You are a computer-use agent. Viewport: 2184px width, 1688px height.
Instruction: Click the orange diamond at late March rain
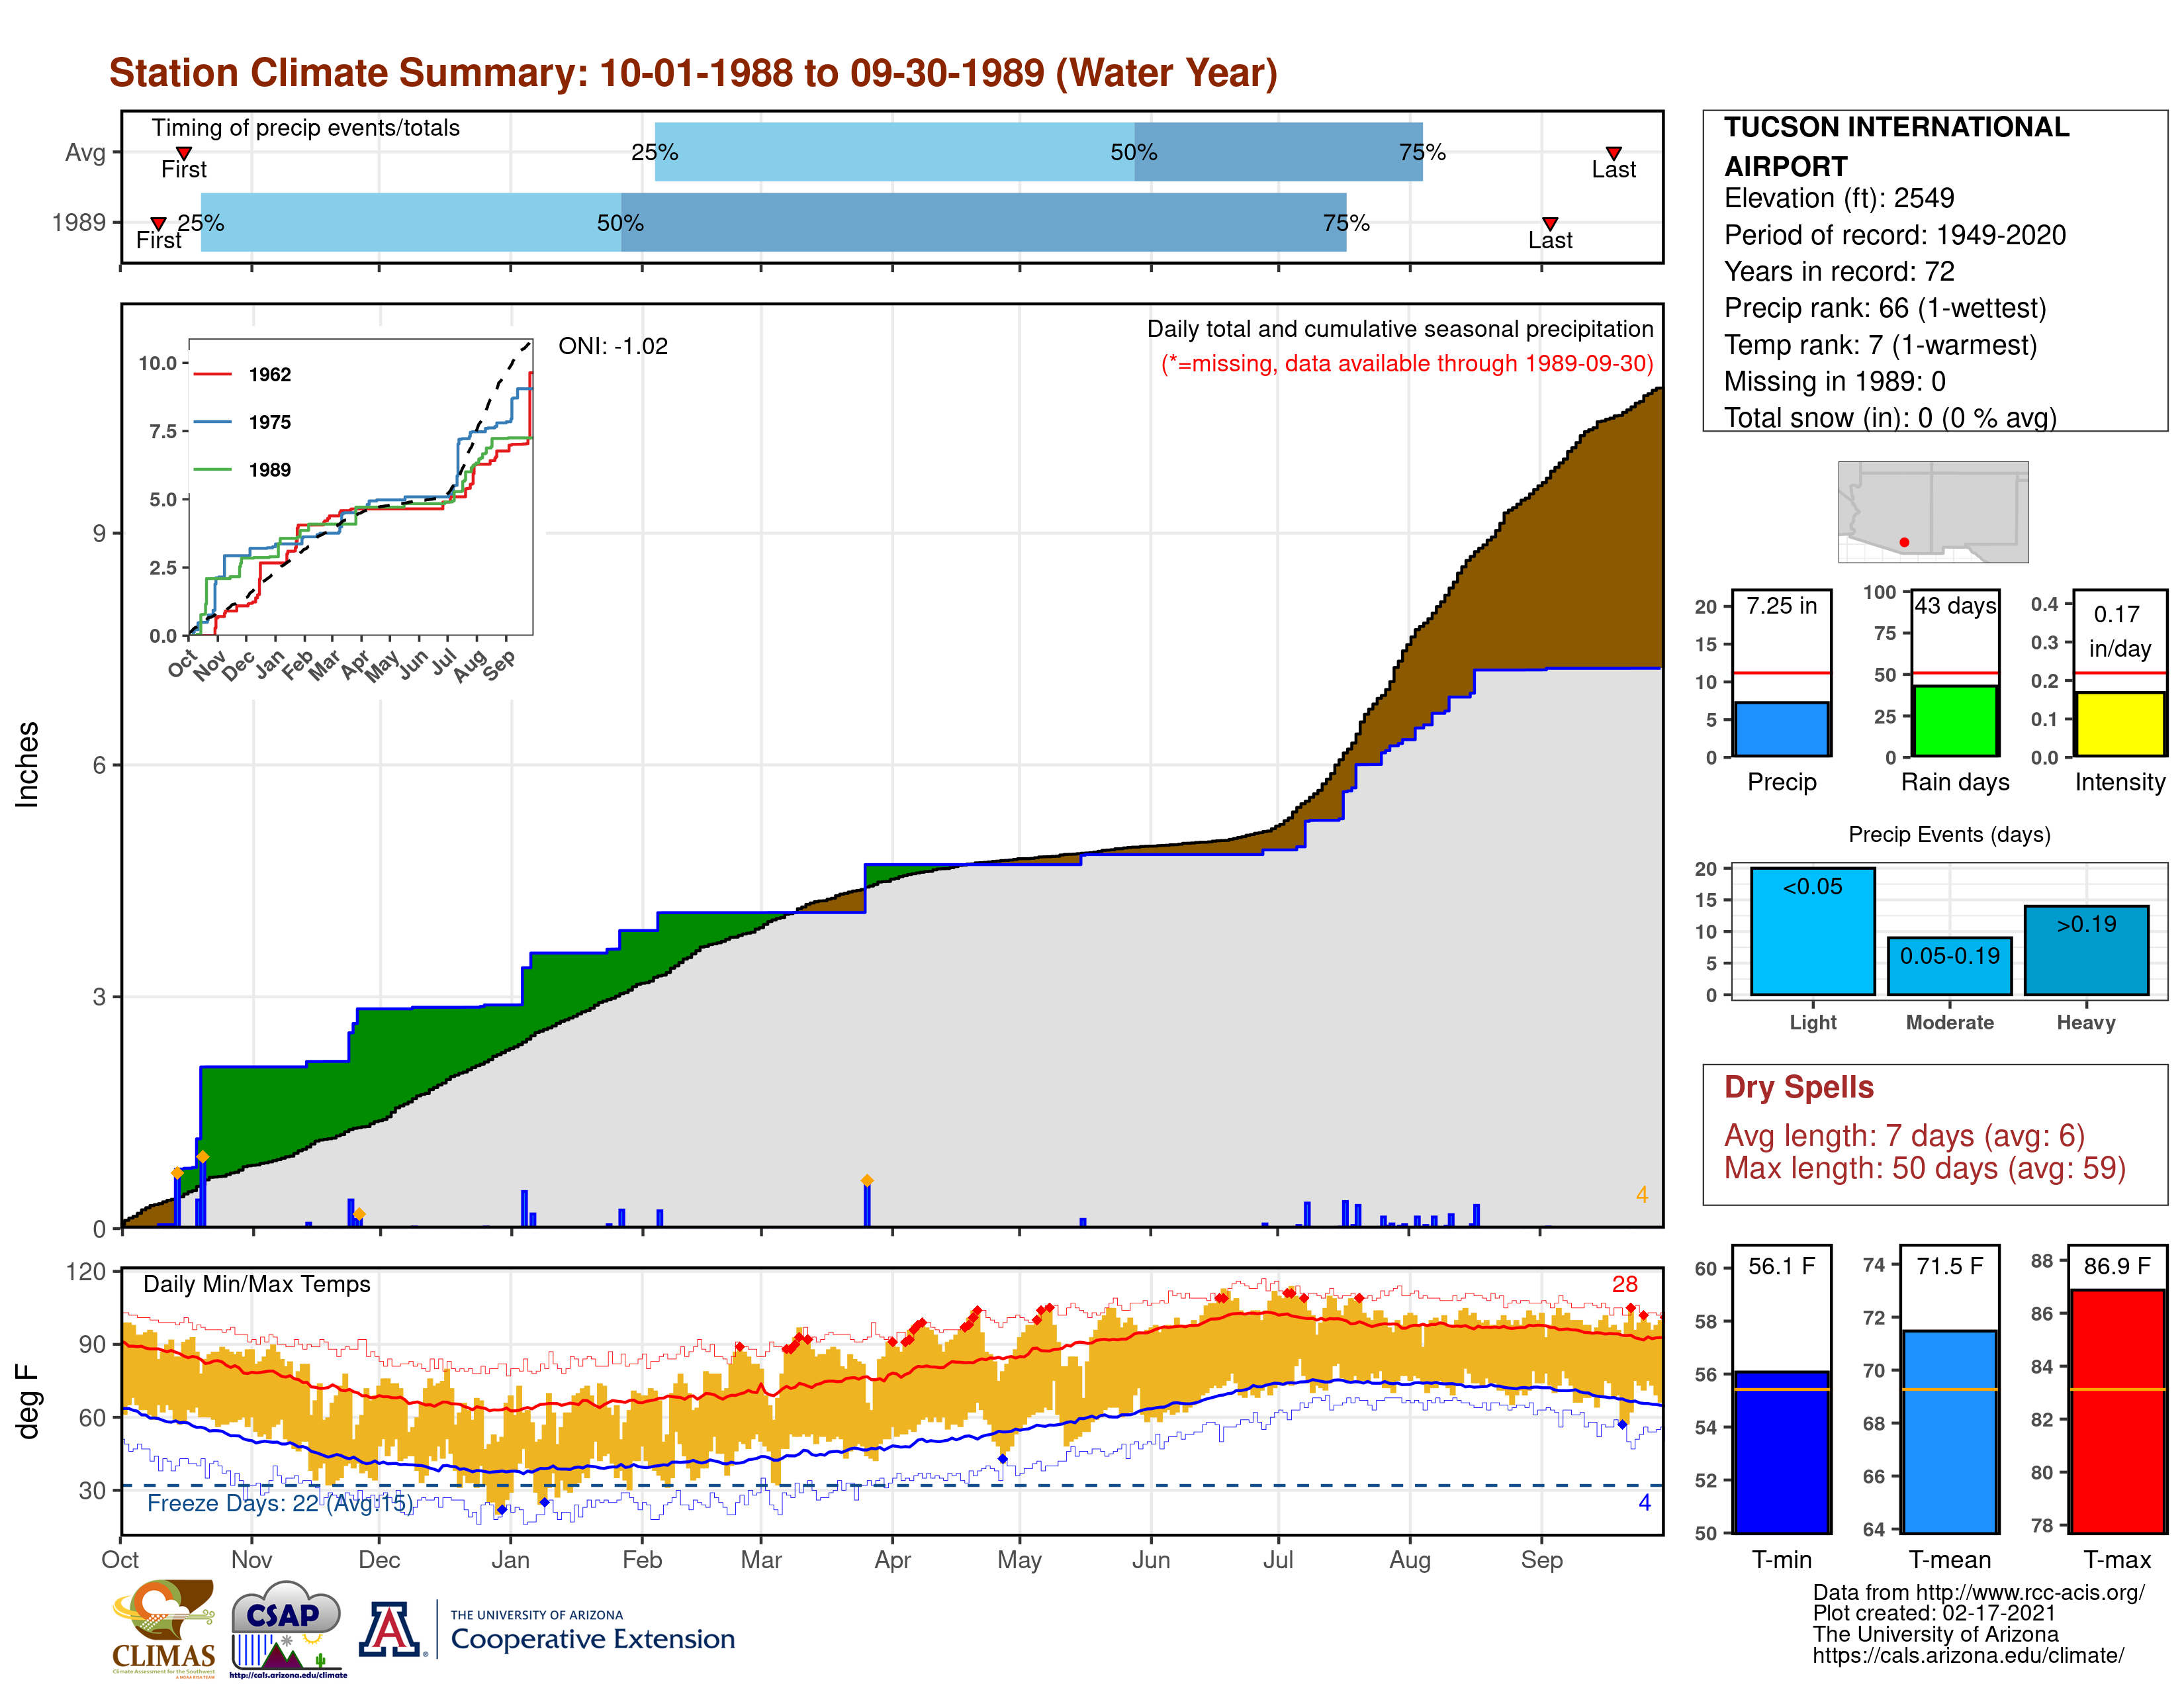coord(867,1181)
